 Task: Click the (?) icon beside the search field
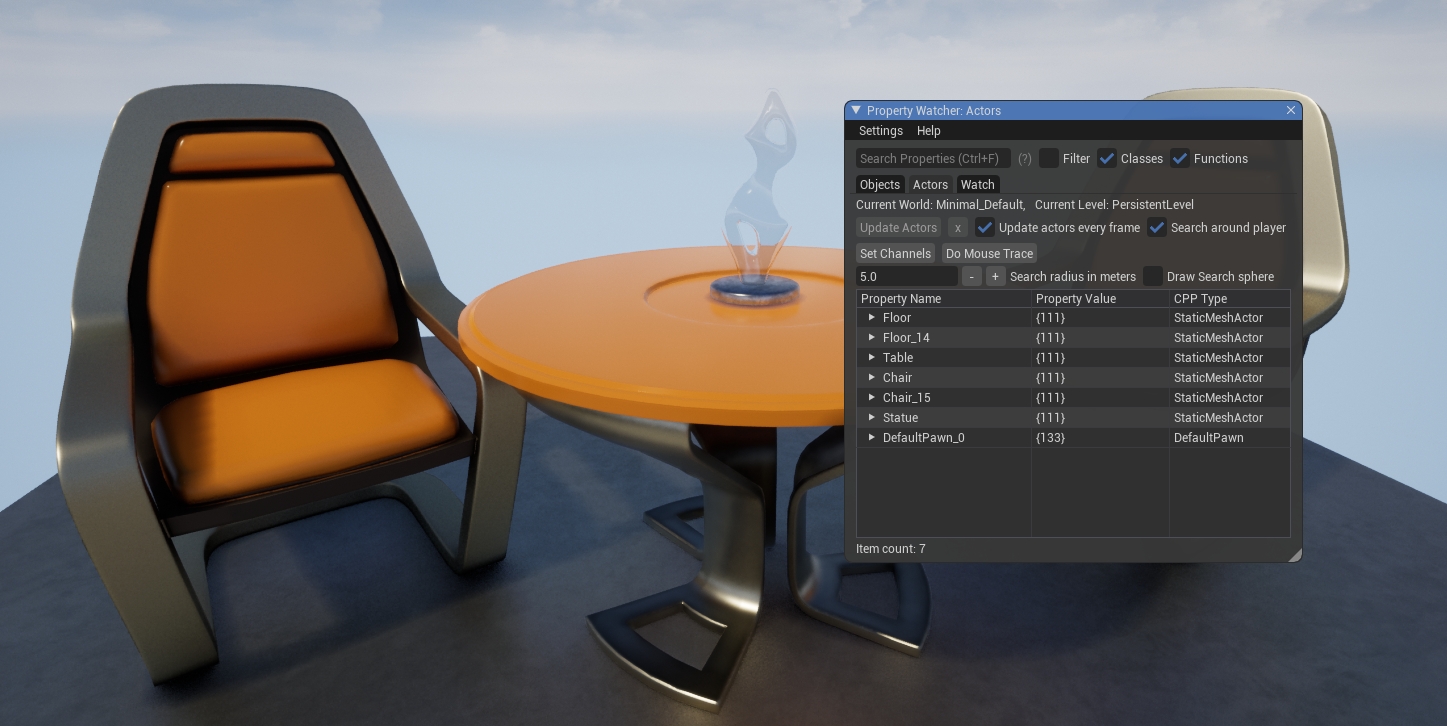(x=1024, y=158)
